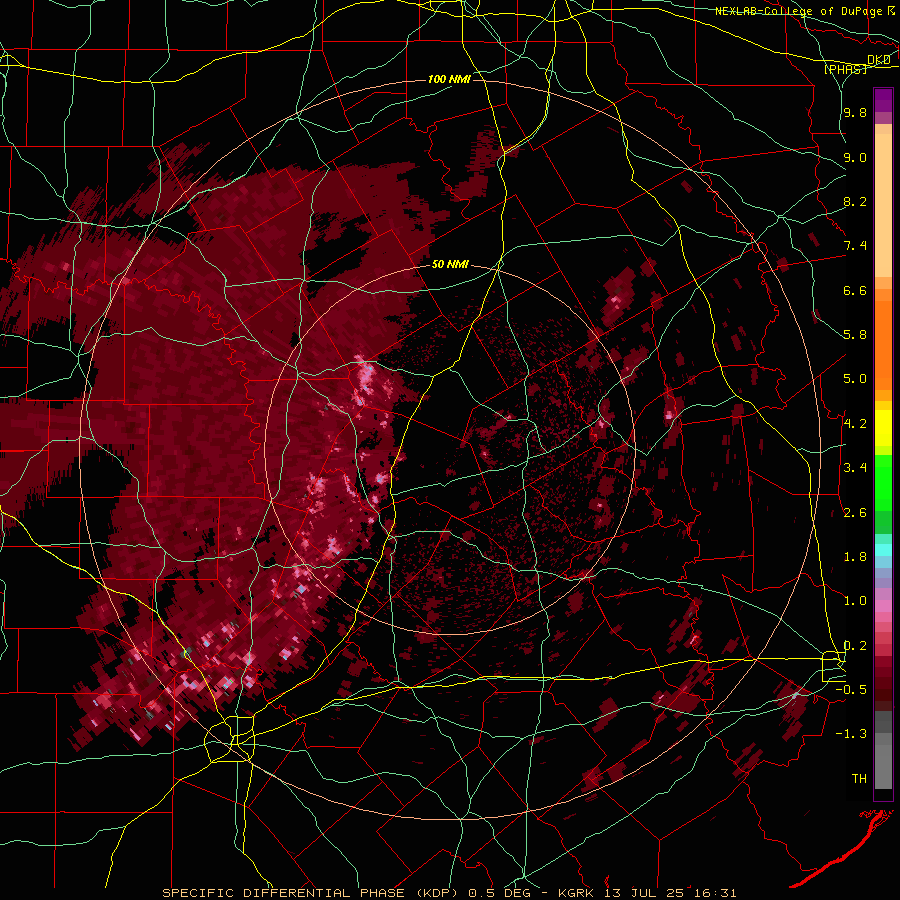The width and height of the screenshot is (900, 900).
Task: Click the -0.5 value on color scale
Action: pos(851,690)
